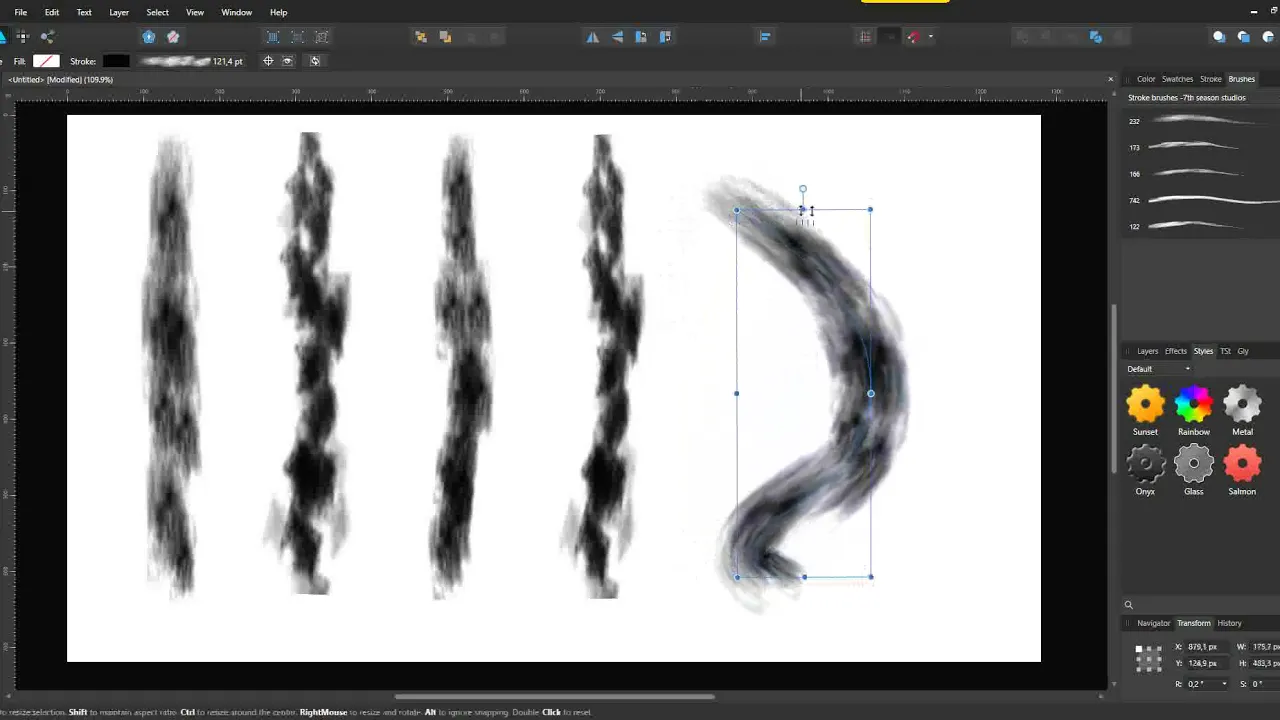The height and width of the screenshot is (720, 1280).
Task: Open the Default styles category dropdown
Action: tap(1159, 369)
